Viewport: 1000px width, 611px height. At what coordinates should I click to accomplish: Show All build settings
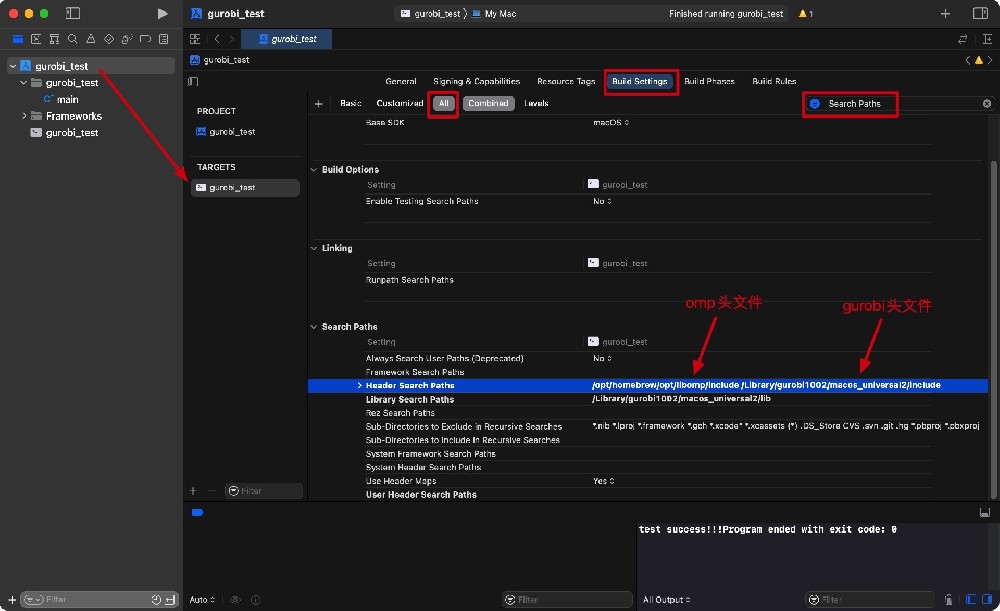(444, 103)
